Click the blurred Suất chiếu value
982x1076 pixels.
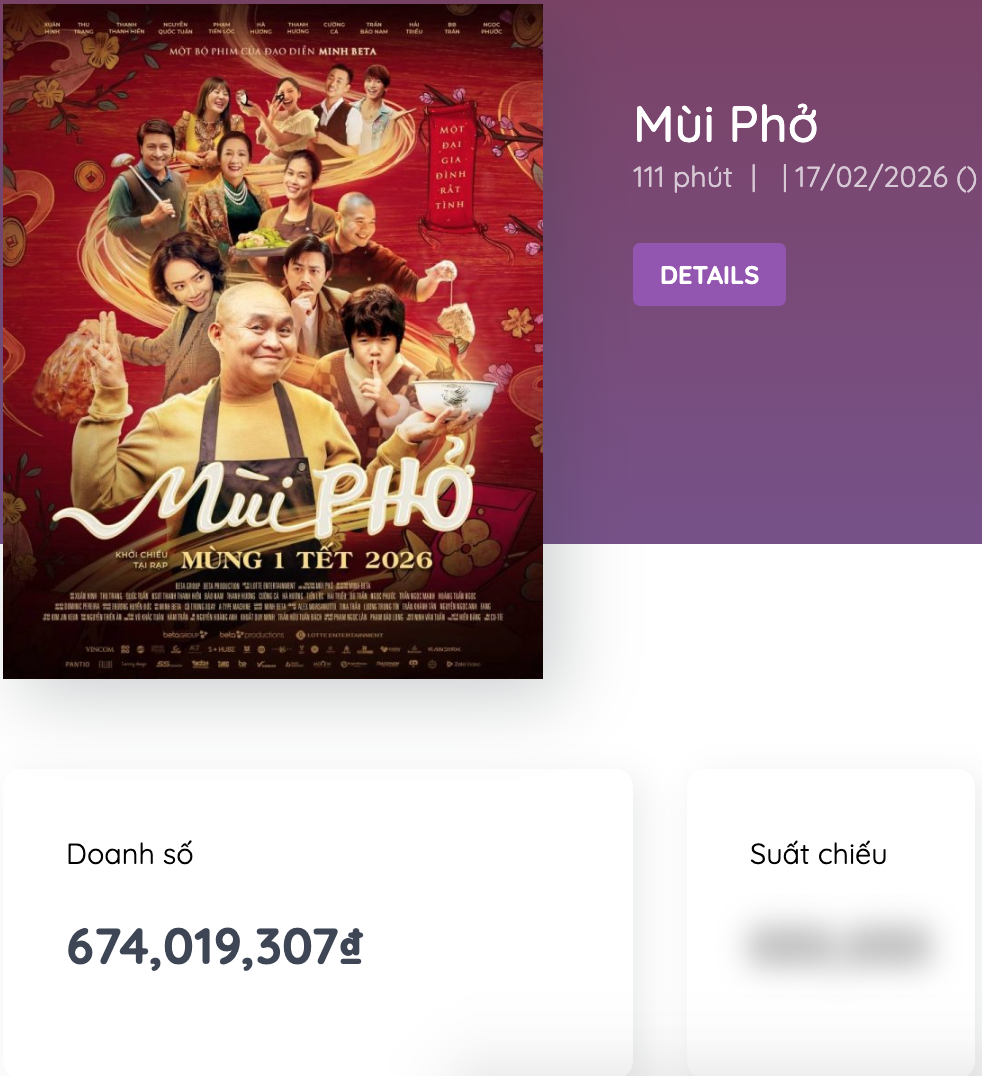pyautogui.click(x=838, y=945)
